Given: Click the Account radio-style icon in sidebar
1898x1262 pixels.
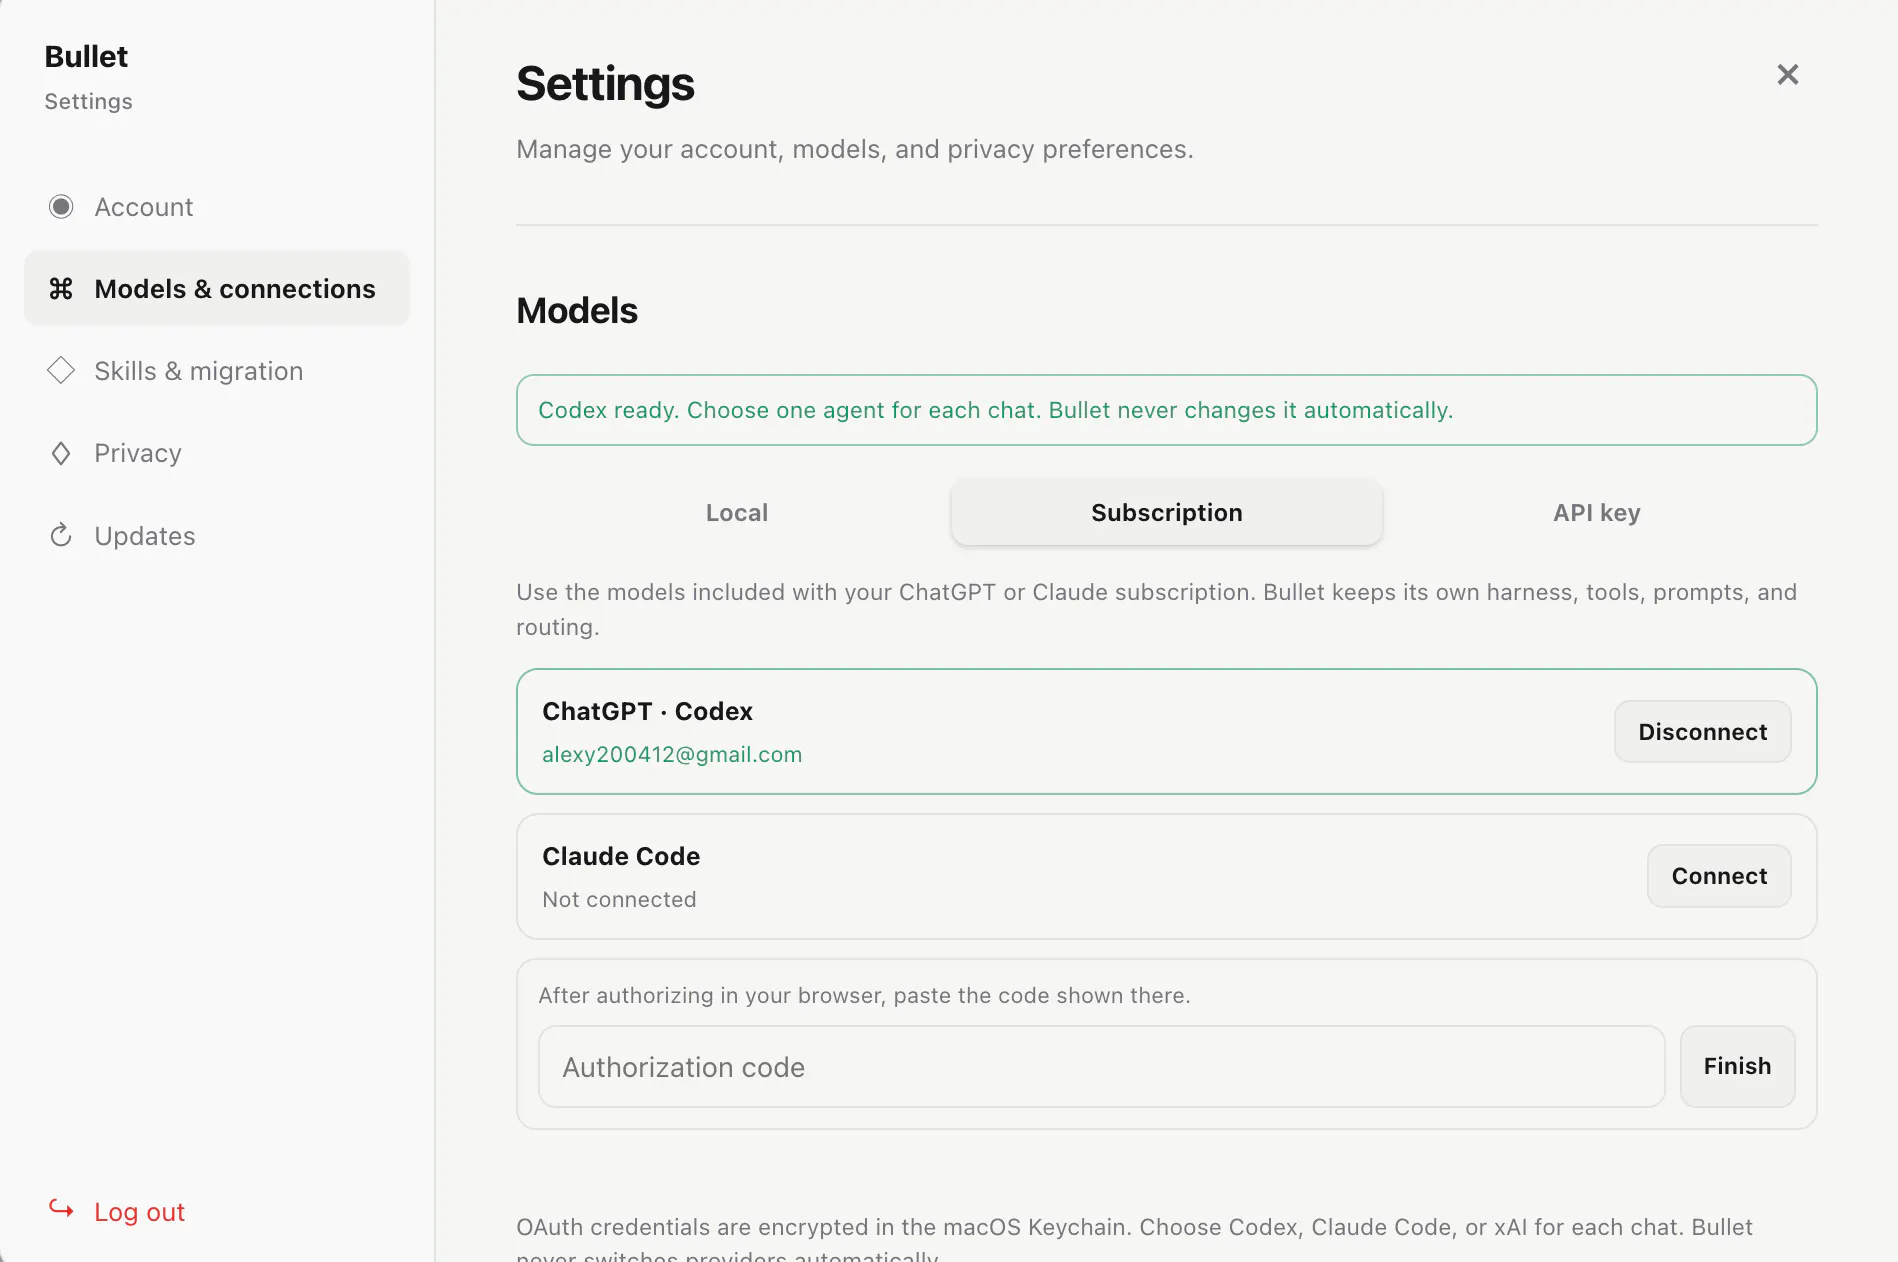Looking at the screenshot, I should [x=61, y=207].
